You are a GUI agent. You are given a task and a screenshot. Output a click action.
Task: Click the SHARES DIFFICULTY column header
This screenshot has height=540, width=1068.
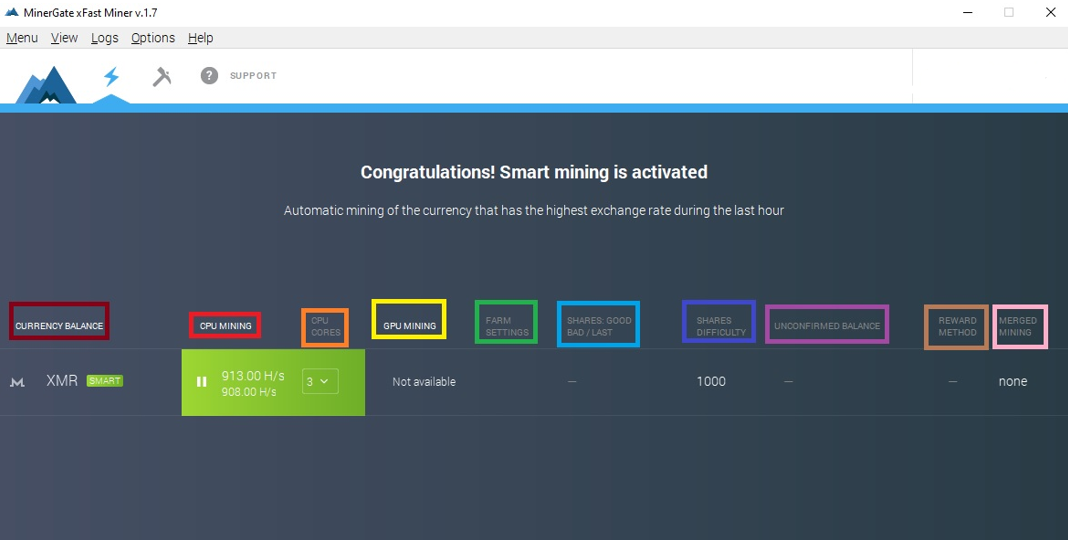[721, 326]
